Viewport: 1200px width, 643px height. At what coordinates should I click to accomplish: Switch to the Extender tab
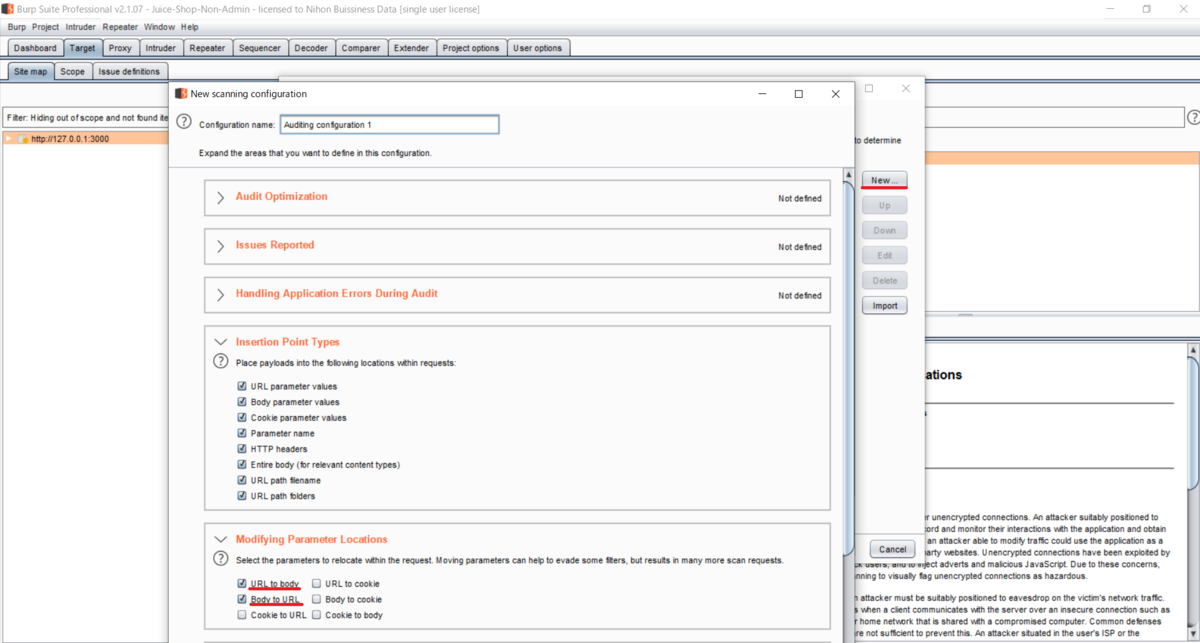tap(411, 48)
